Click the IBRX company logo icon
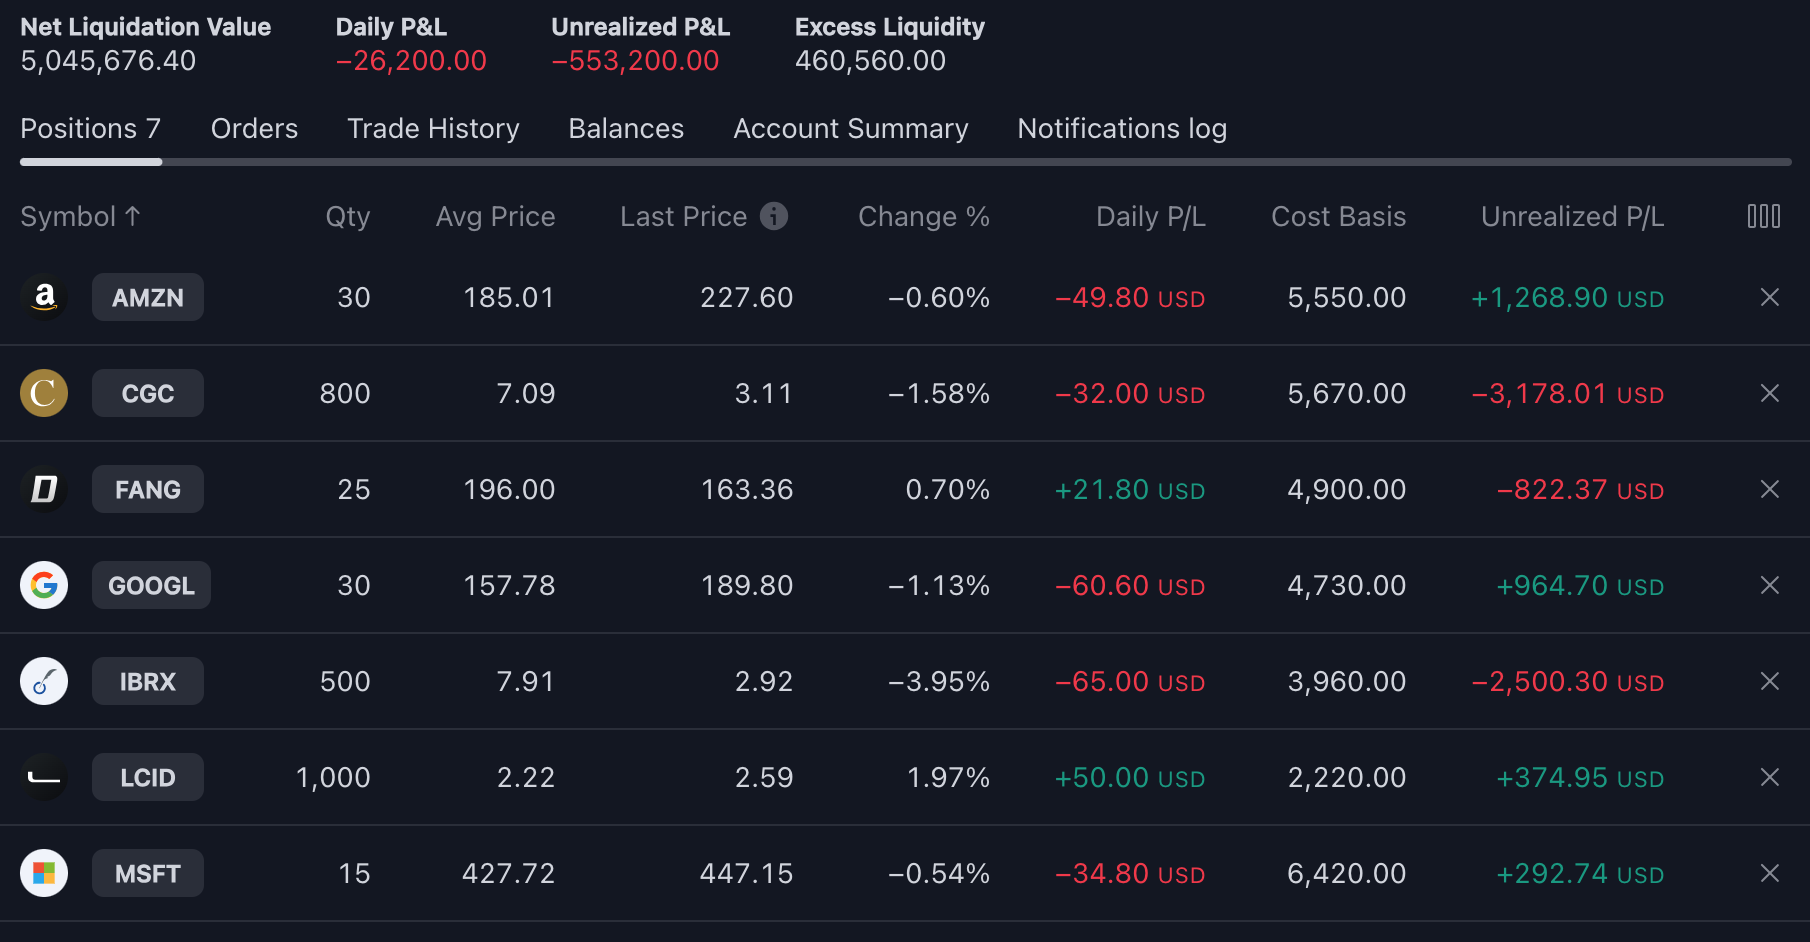The image size is (1810, 942). [44, 681]
